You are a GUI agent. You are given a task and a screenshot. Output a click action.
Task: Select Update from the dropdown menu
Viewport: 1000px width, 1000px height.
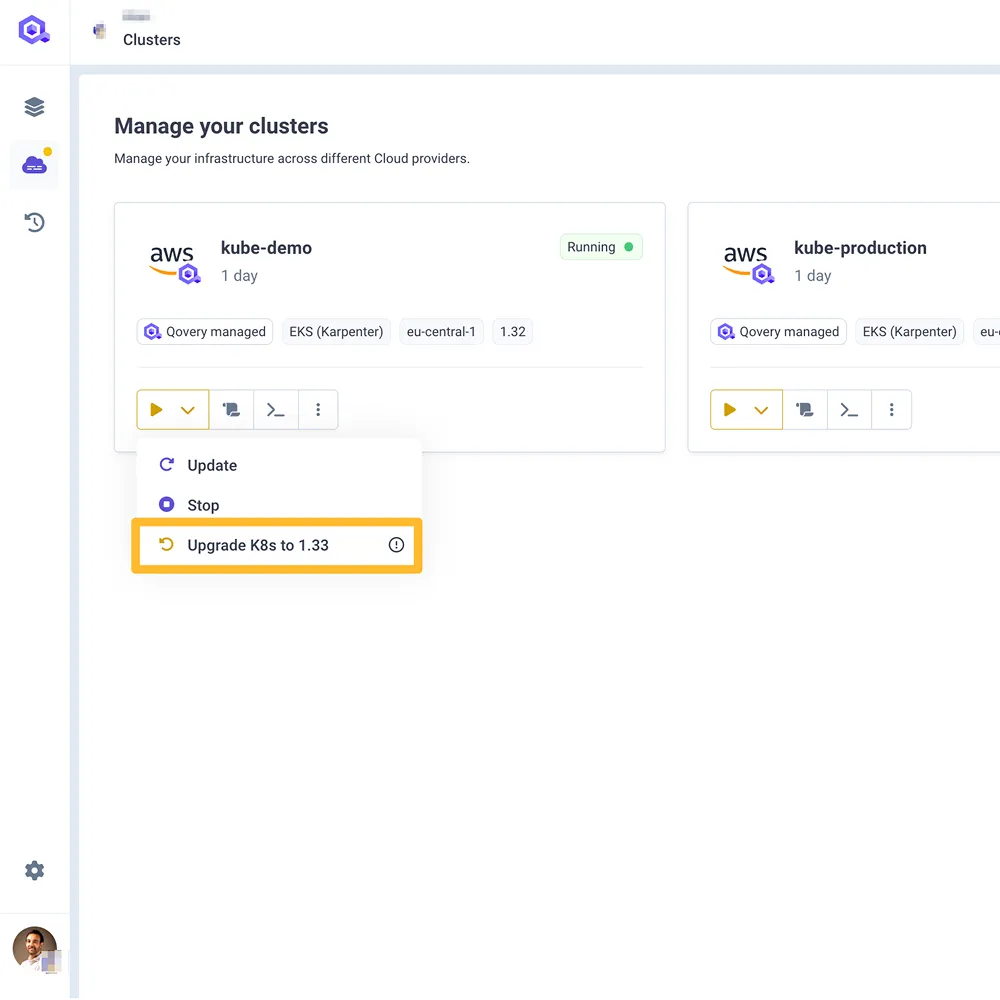(x=278, y=465)
